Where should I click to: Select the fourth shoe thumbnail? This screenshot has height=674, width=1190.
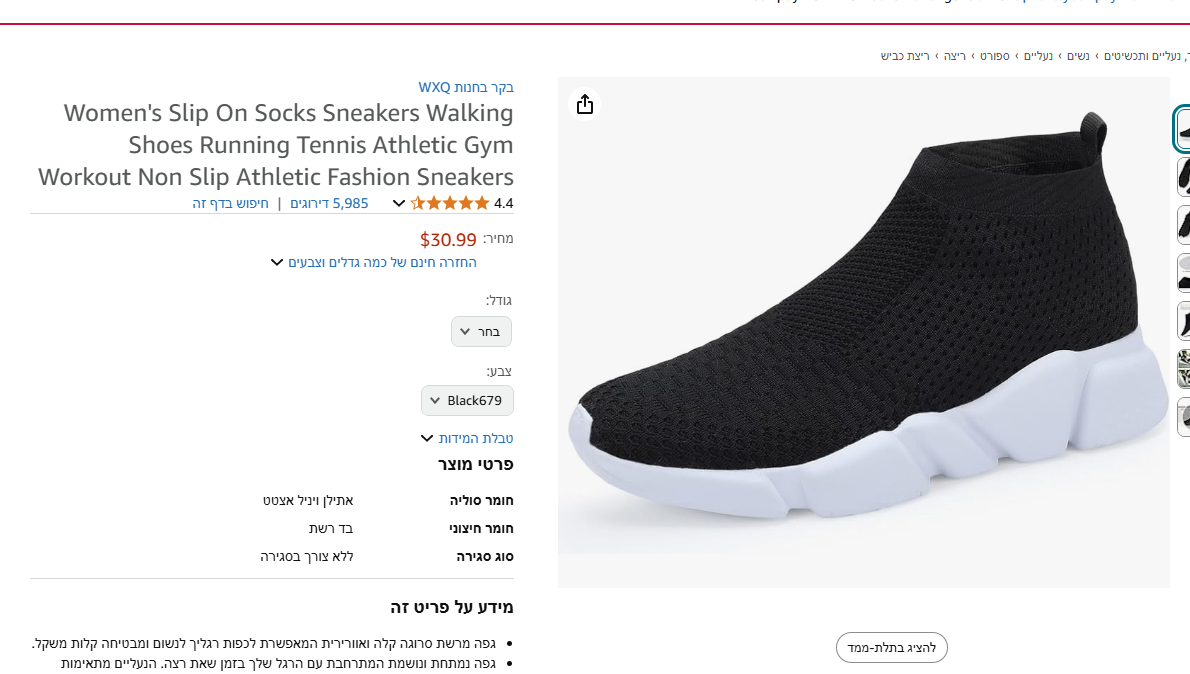pyautogui.click(x=1183, y=272)
